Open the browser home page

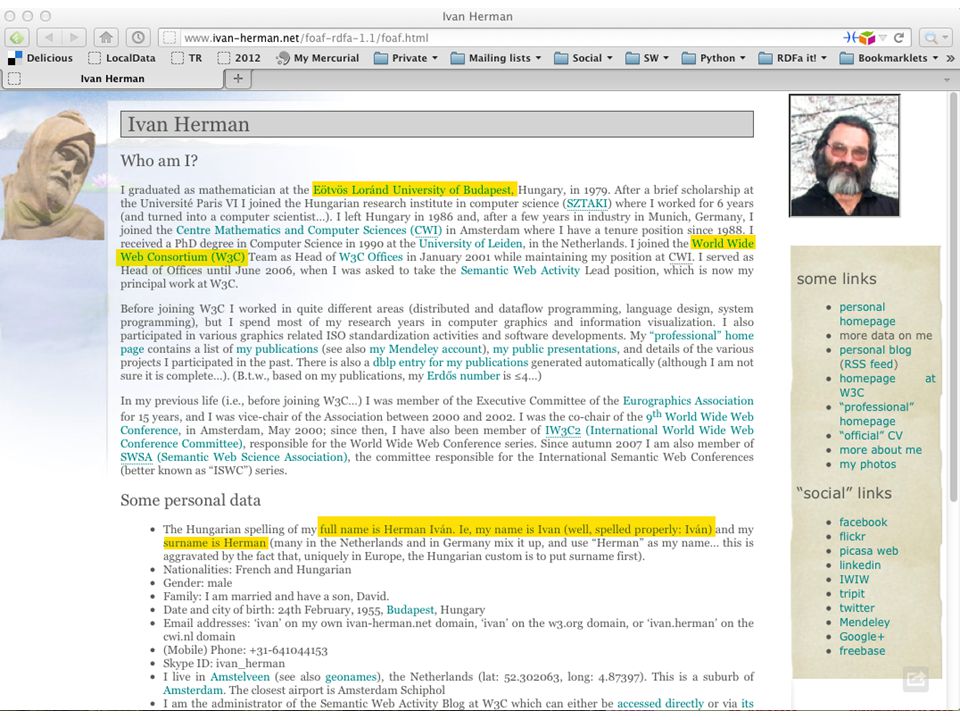(107, 37)
